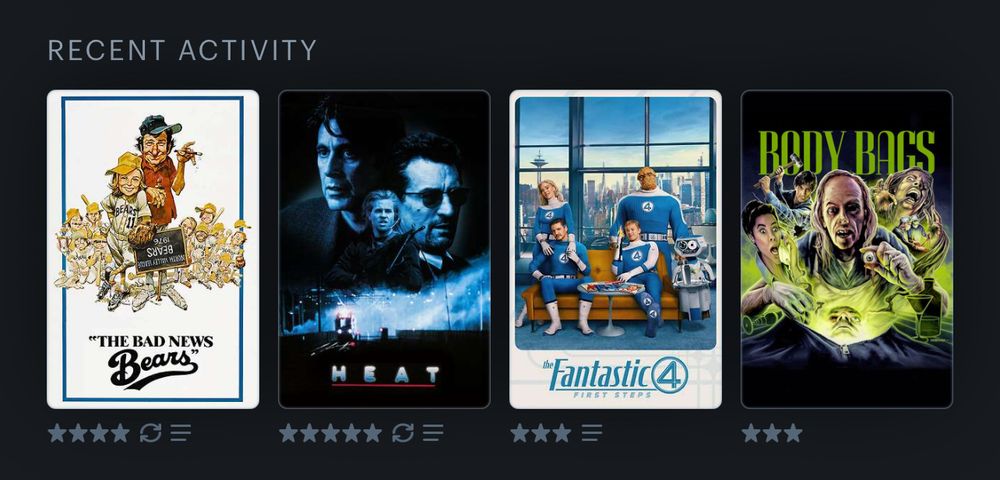The image size is (1000, 480).
Task: Select the middle star below Body Bags
Action: (x=772, y=433)
